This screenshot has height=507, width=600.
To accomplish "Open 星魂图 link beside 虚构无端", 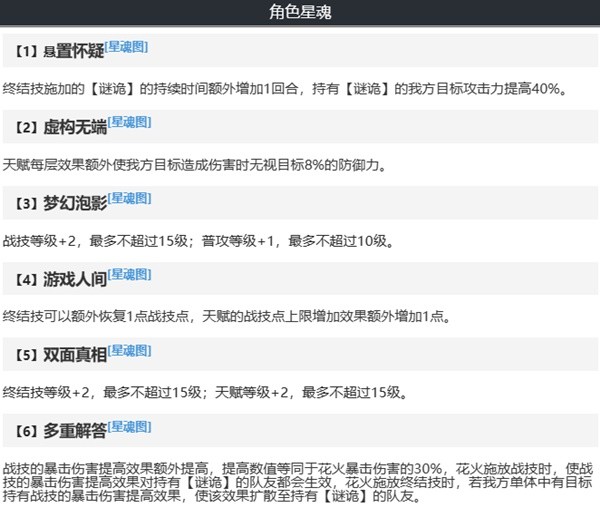I will pos(130,122).
